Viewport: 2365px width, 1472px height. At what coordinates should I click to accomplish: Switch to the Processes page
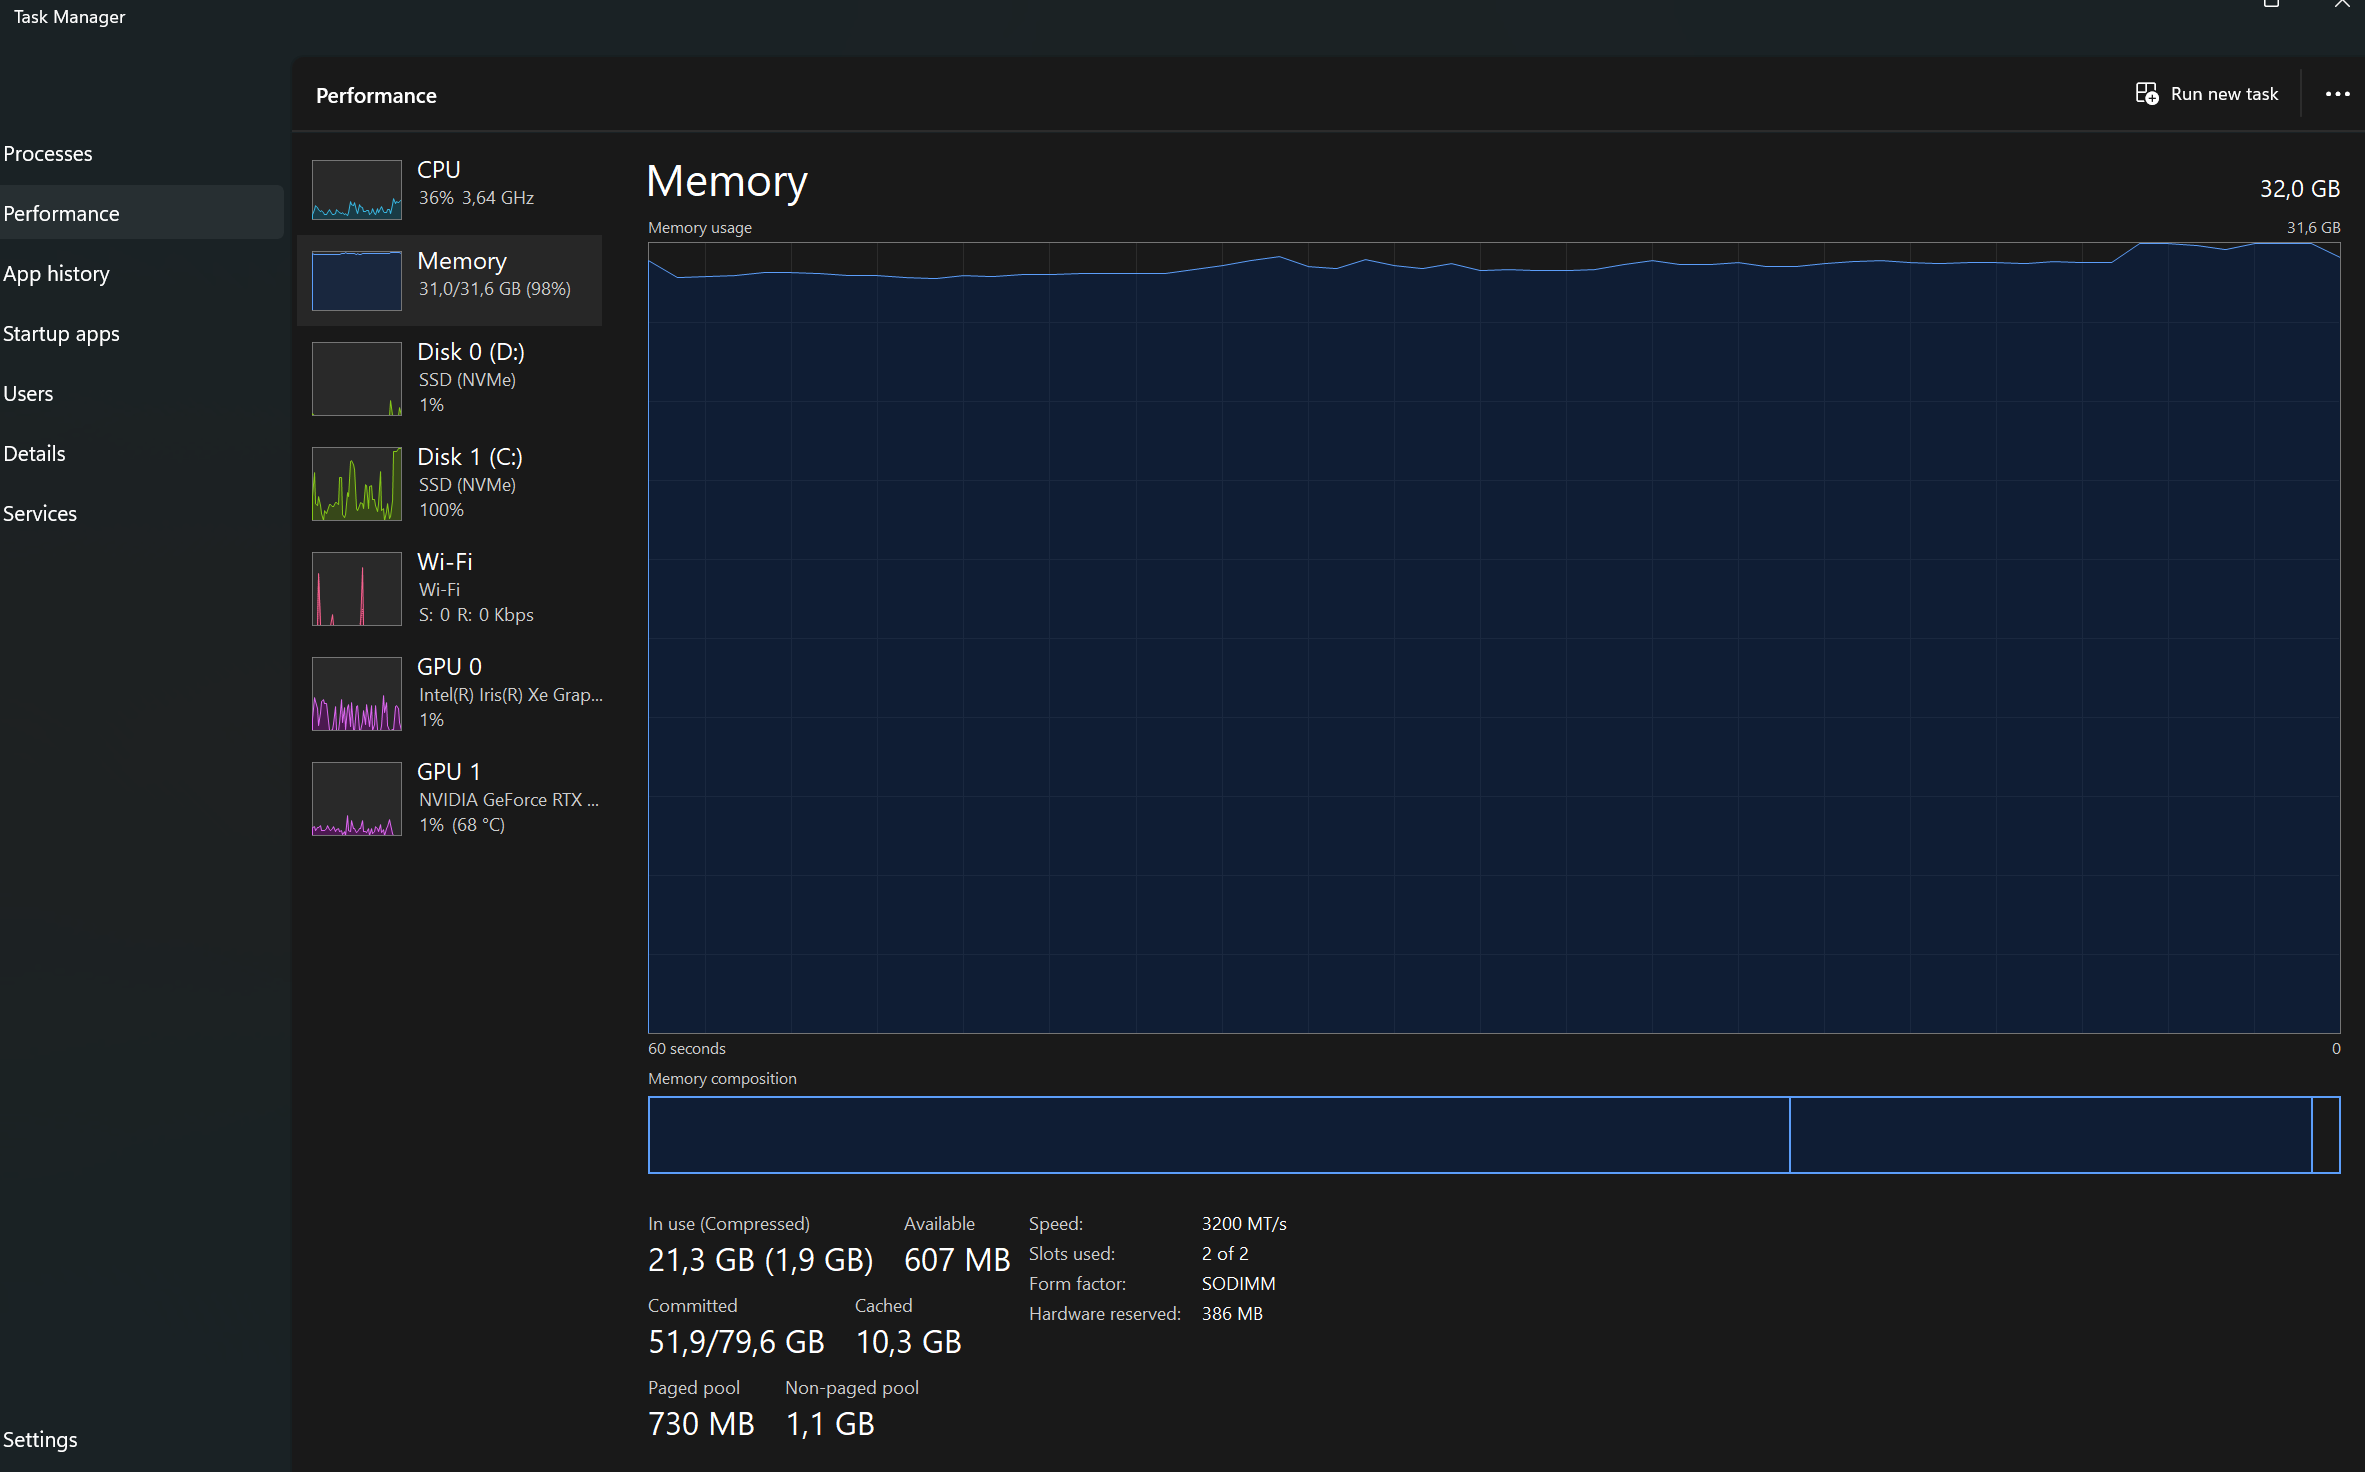48,154
